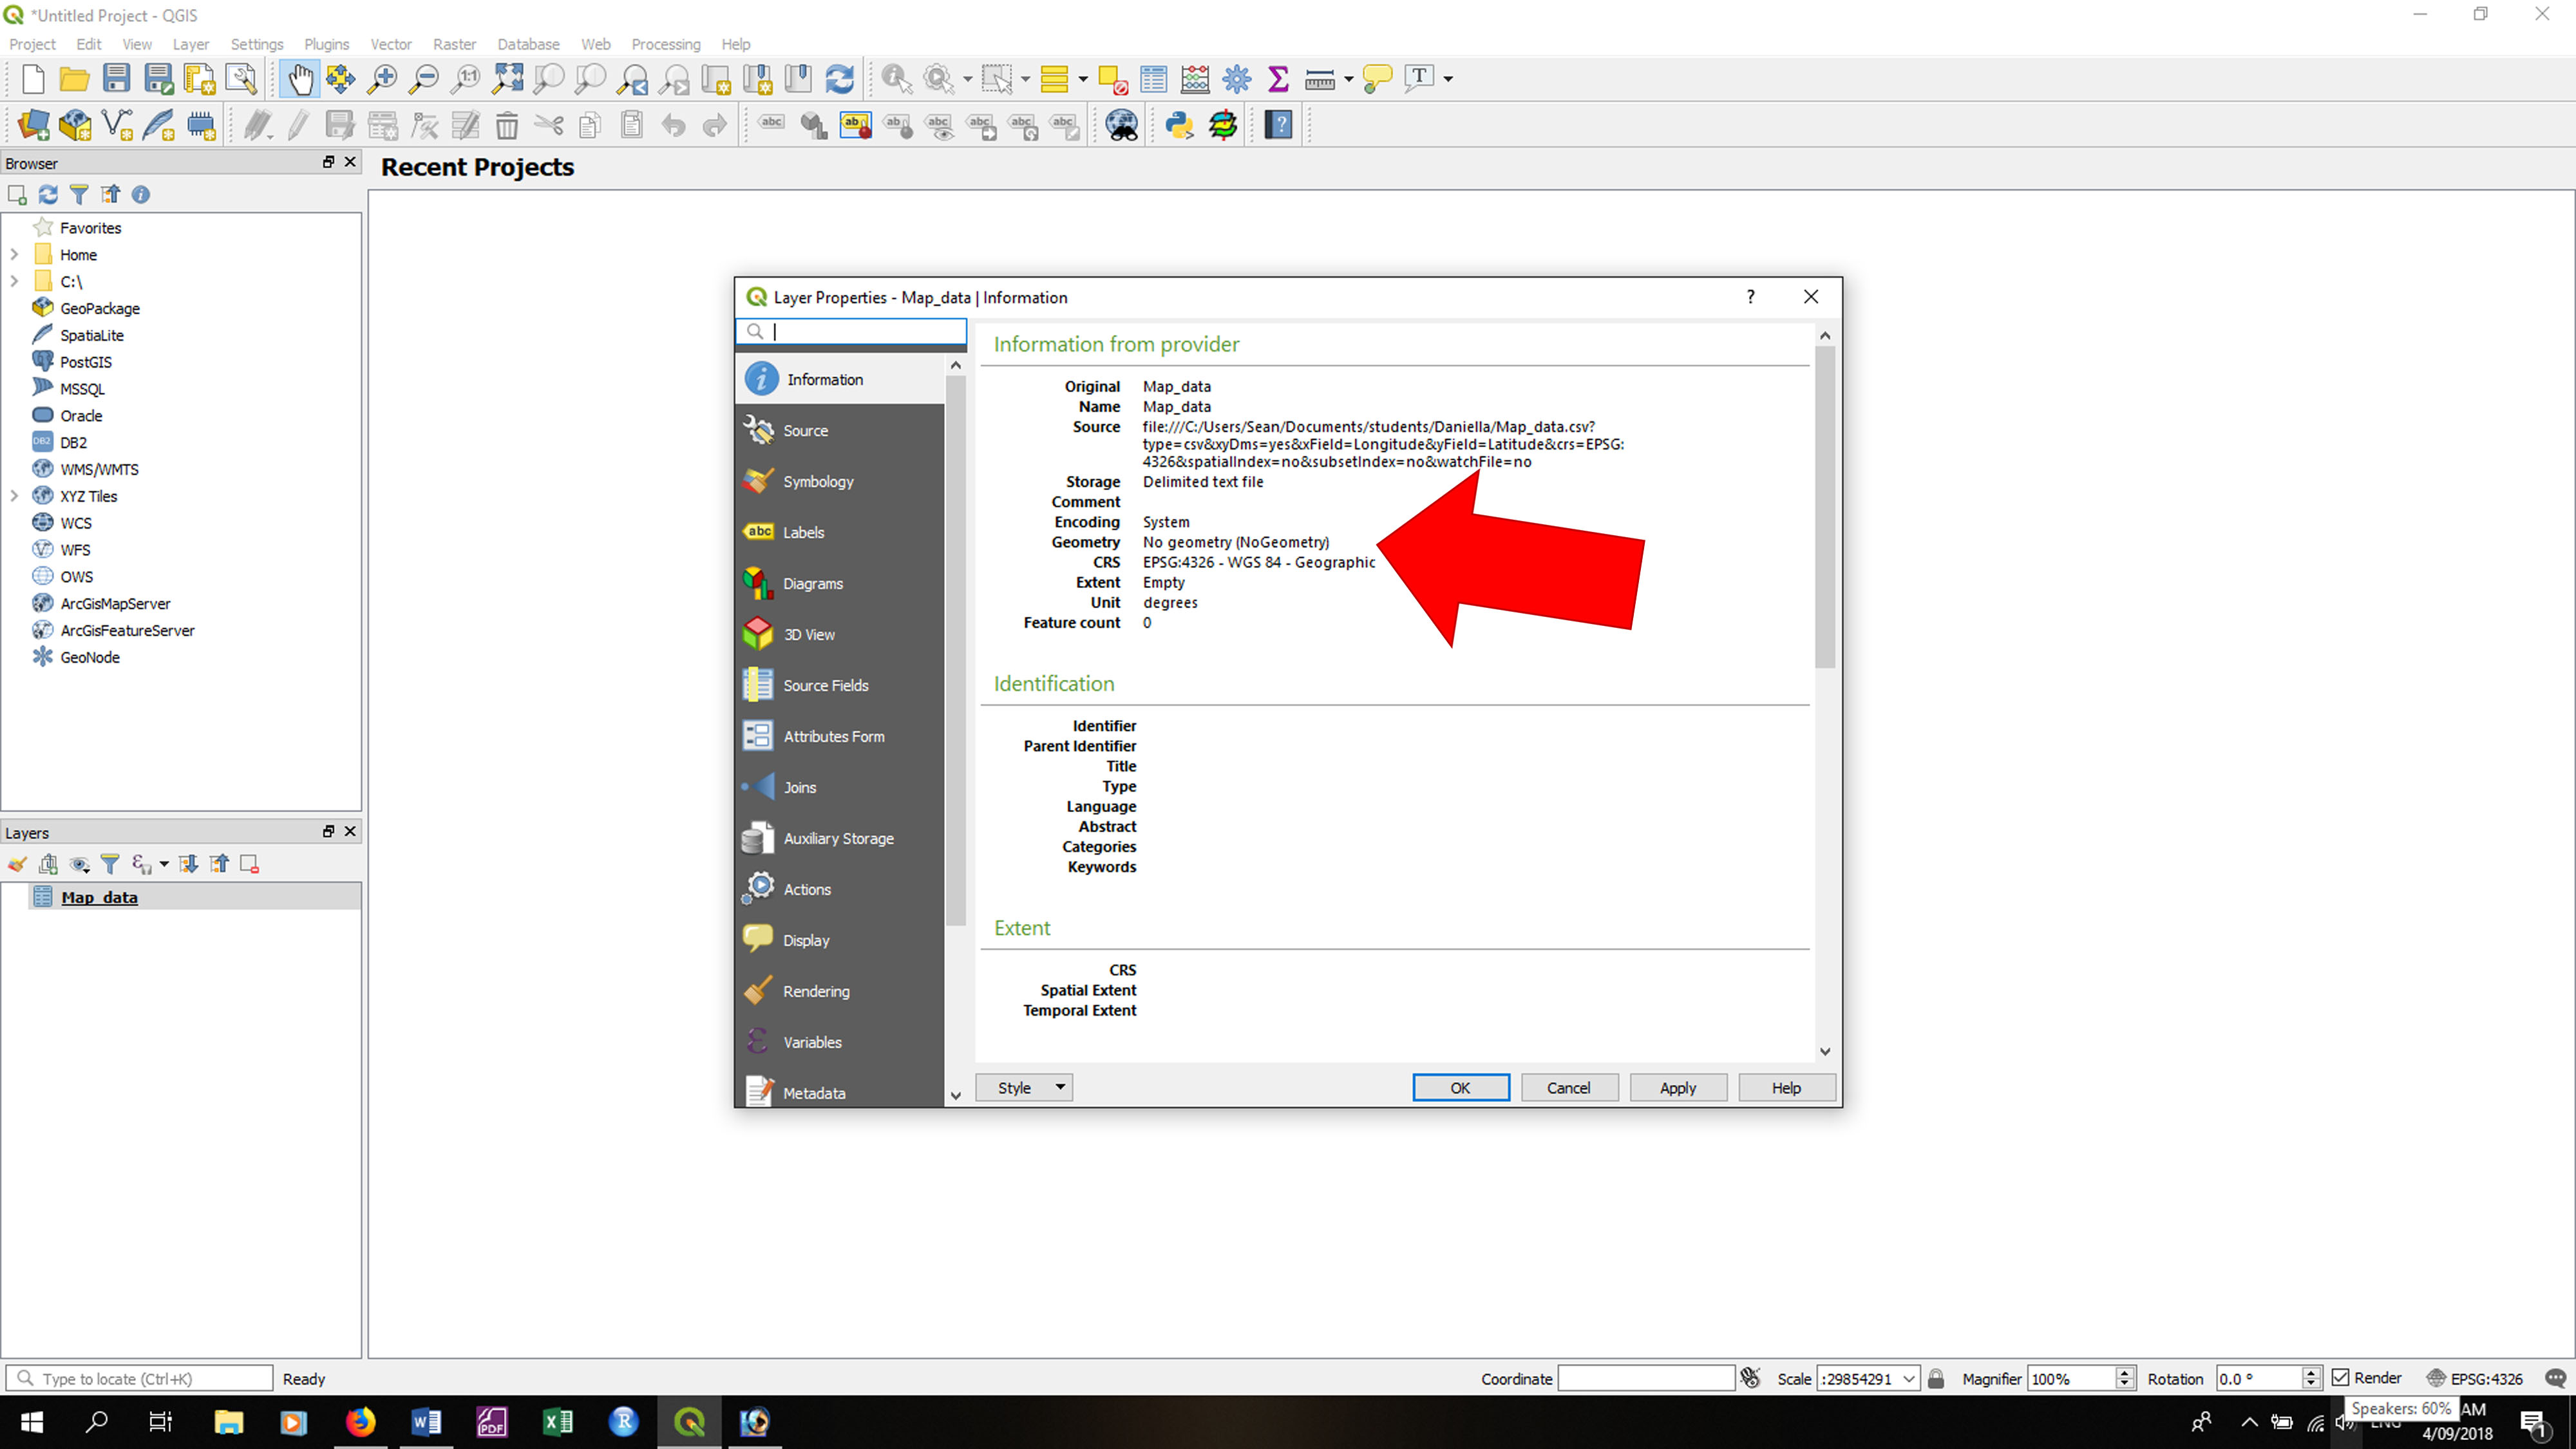Open the Layer menu
Image resolution: width=2576 pixels, height=1449 pixels.
coord(190,44)
